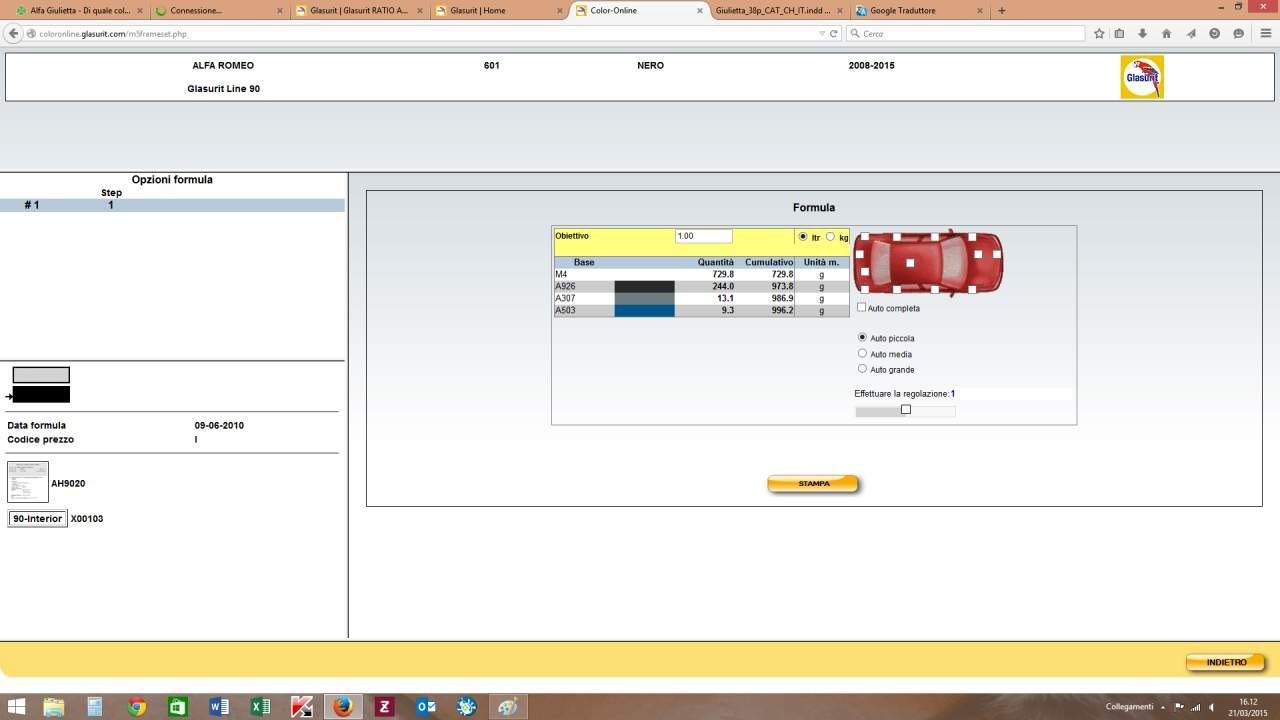Open Microsoft Excel from the taskbar

click(260, 707)
